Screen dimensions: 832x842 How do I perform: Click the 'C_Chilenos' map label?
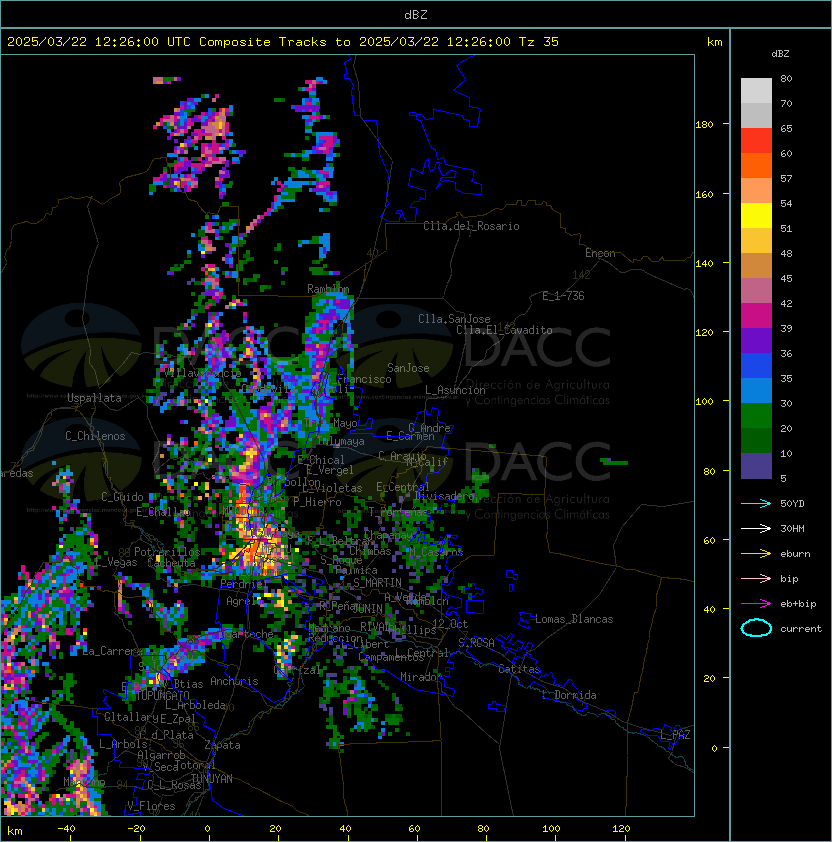point(95,436)
